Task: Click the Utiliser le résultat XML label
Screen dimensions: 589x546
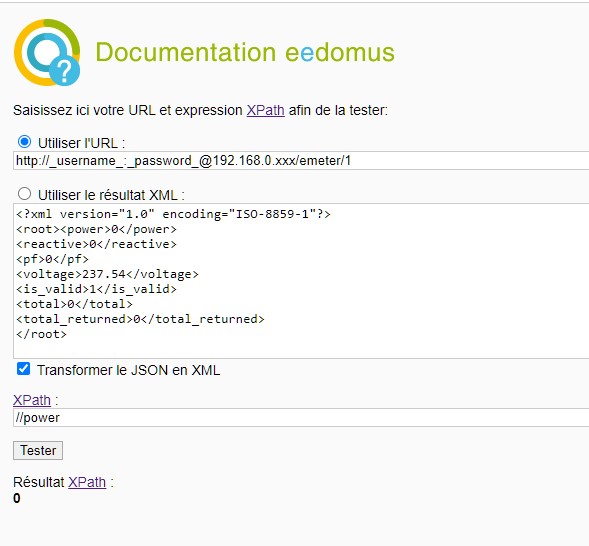Action: pyautogui.click(x=111, y=195)
